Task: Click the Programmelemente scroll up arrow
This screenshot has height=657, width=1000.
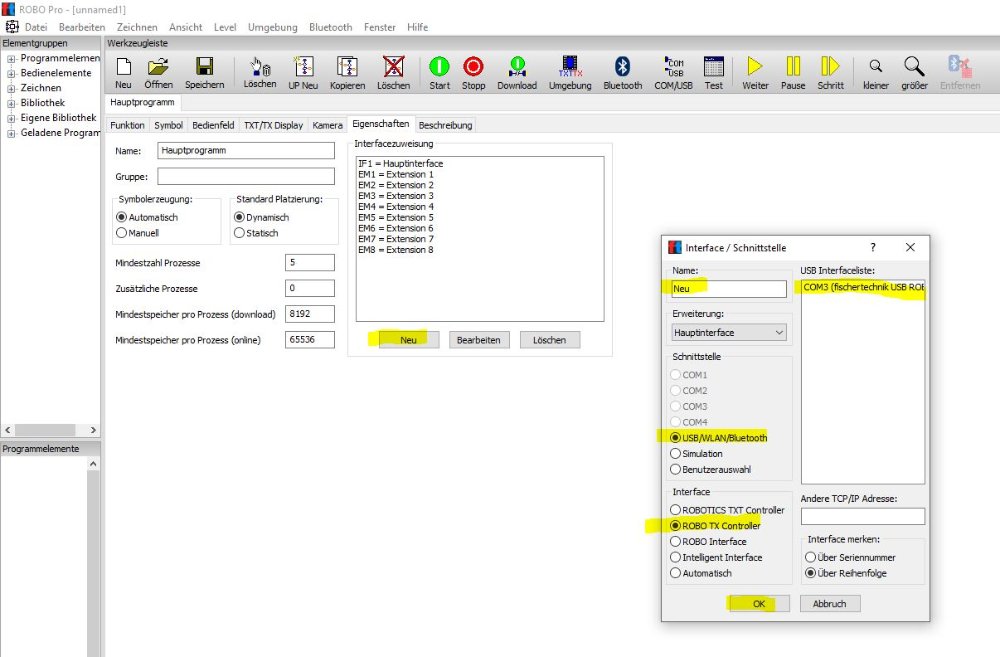Action: [x=93, y=464]
